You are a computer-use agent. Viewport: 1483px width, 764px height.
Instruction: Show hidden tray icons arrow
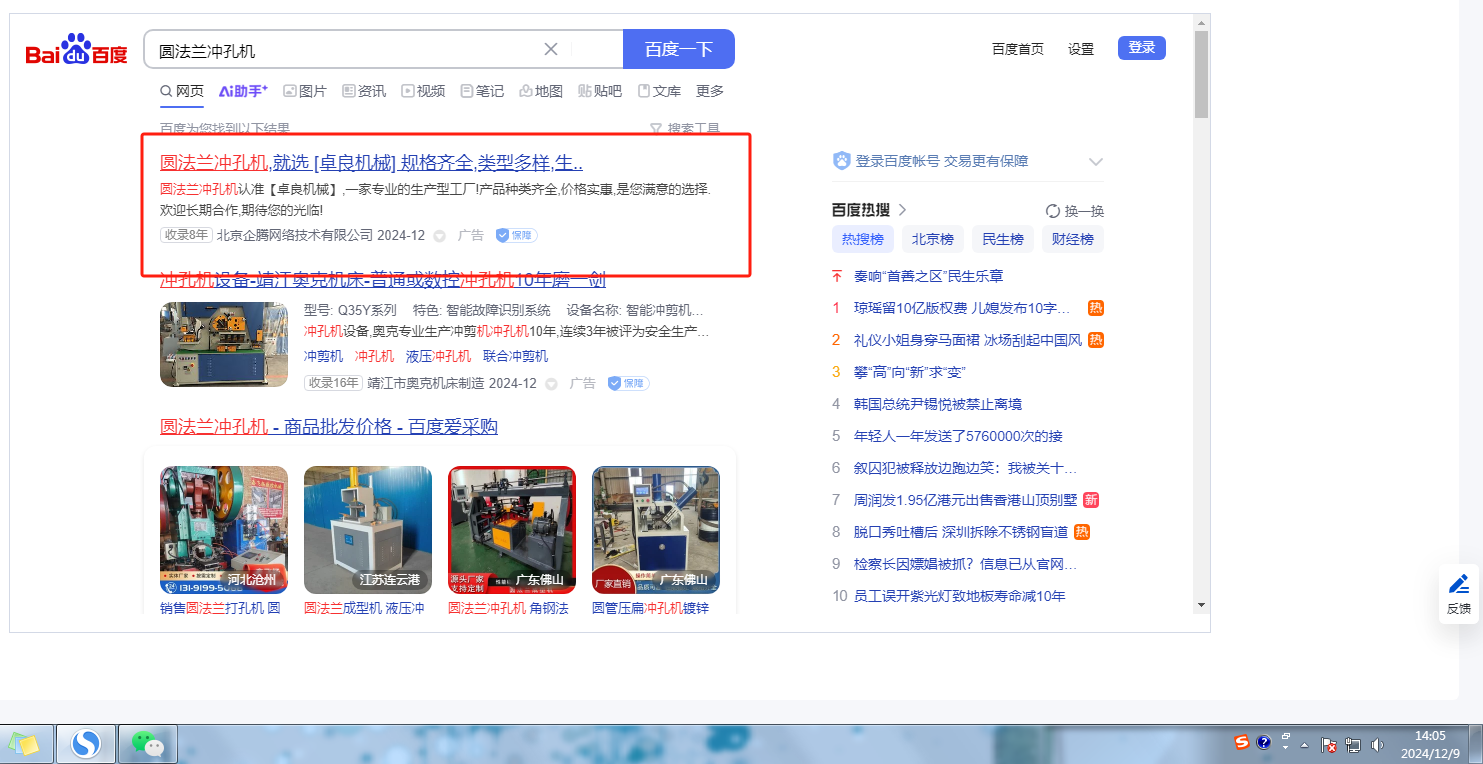(x=1304, y=745)
